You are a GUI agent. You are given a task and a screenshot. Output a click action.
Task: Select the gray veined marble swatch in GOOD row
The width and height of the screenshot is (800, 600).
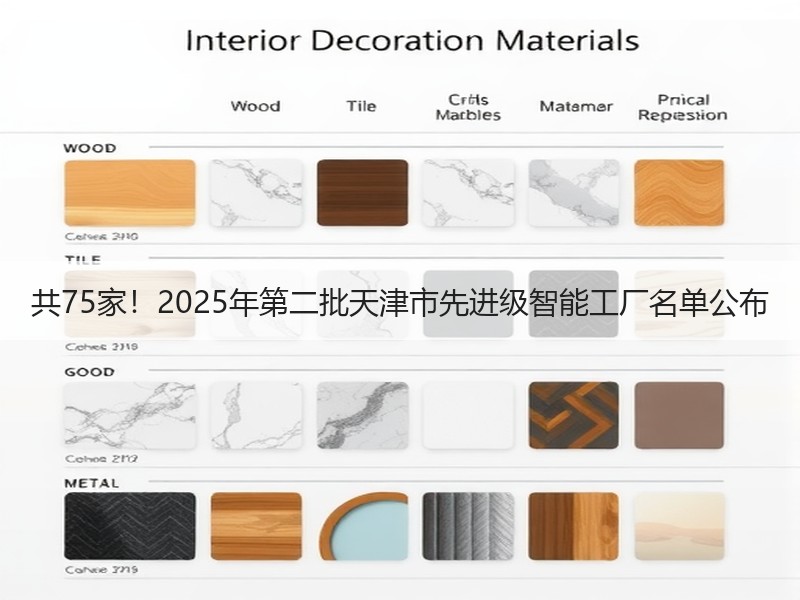362,415
